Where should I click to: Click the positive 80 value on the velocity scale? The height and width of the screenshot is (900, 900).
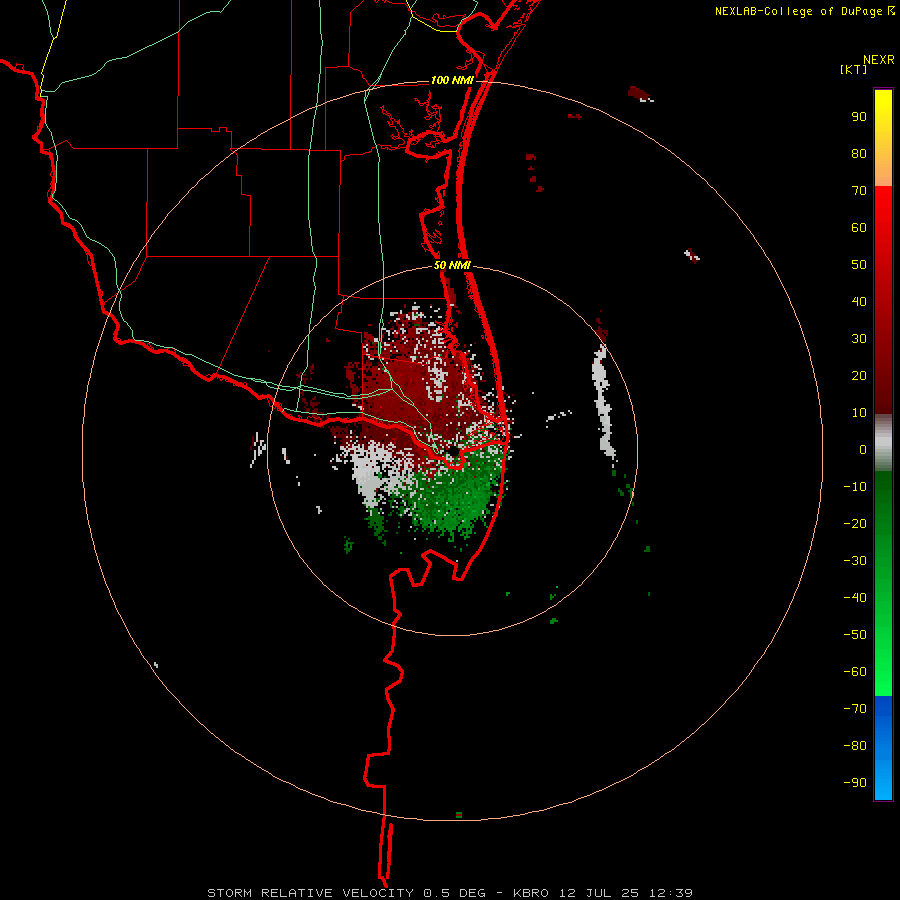[x=859, y=154]
